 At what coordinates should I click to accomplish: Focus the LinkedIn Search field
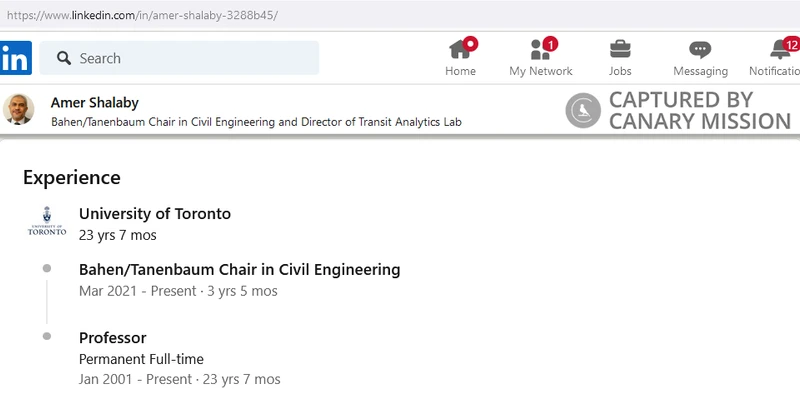(x=190, y=58)
